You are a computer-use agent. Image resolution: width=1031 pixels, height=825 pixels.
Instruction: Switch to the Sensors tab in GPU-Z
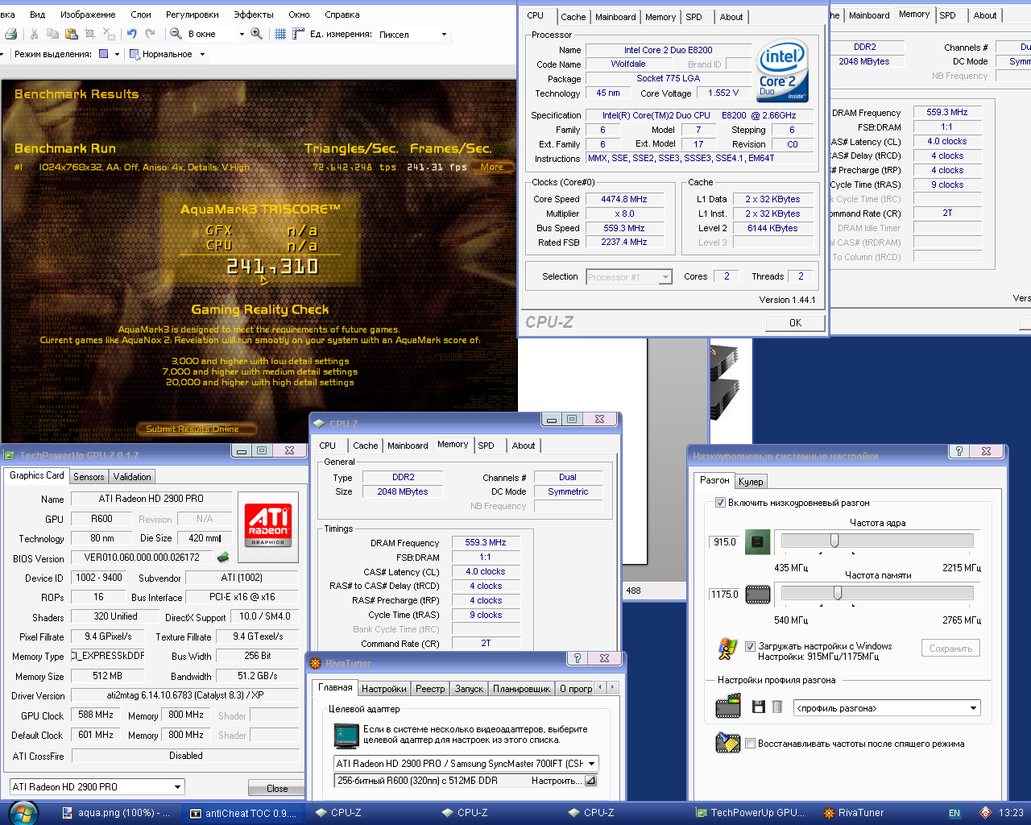89,477
